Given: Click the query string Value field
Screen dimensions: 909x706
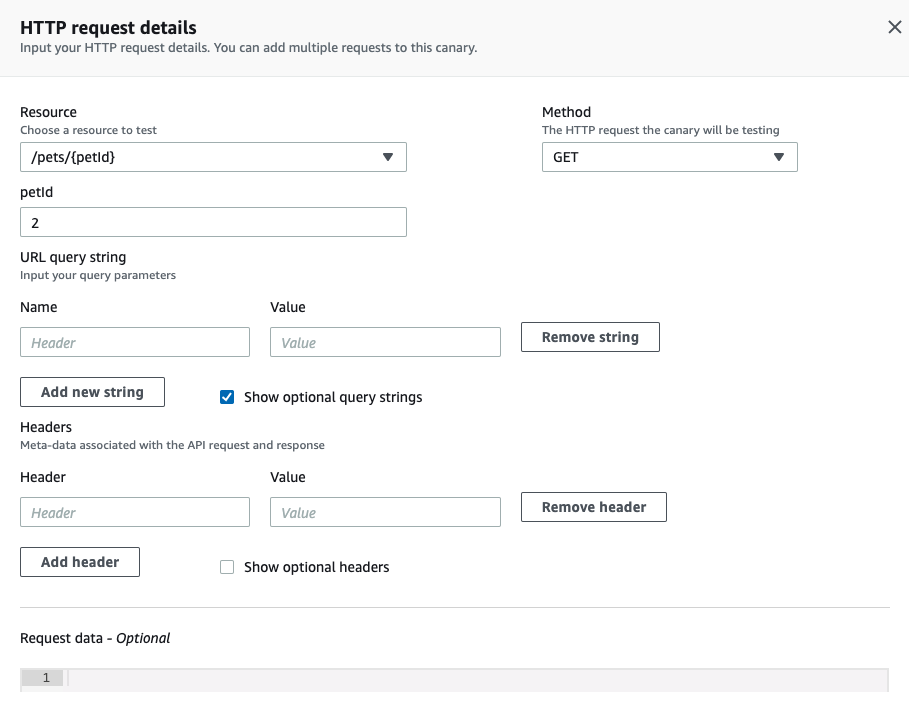Looking at the screenshot, I should (385, 342).
